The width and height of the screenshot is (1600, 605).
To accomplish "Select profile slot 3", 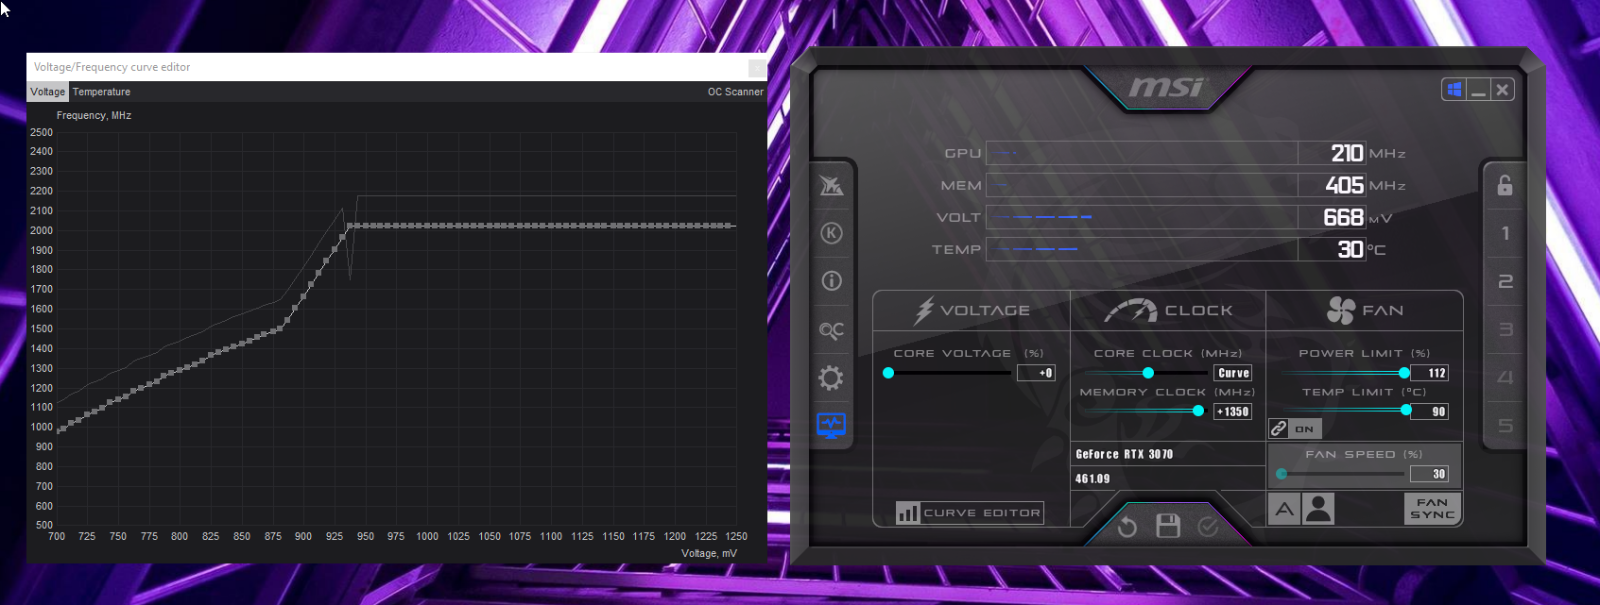I will [1505, 329].
